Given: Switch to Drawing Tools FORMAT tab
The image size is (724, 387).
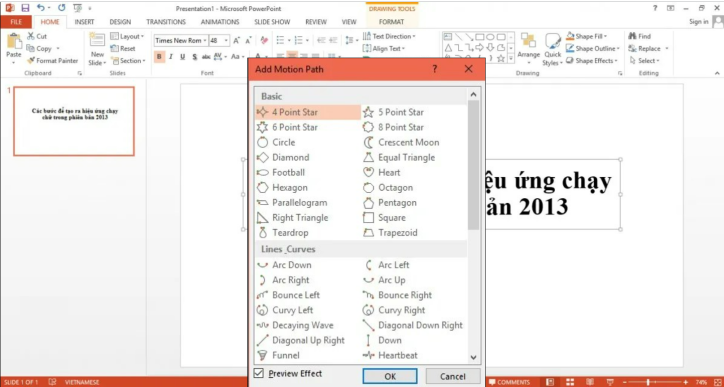Looking at the screenshot, I should [392, 22].
